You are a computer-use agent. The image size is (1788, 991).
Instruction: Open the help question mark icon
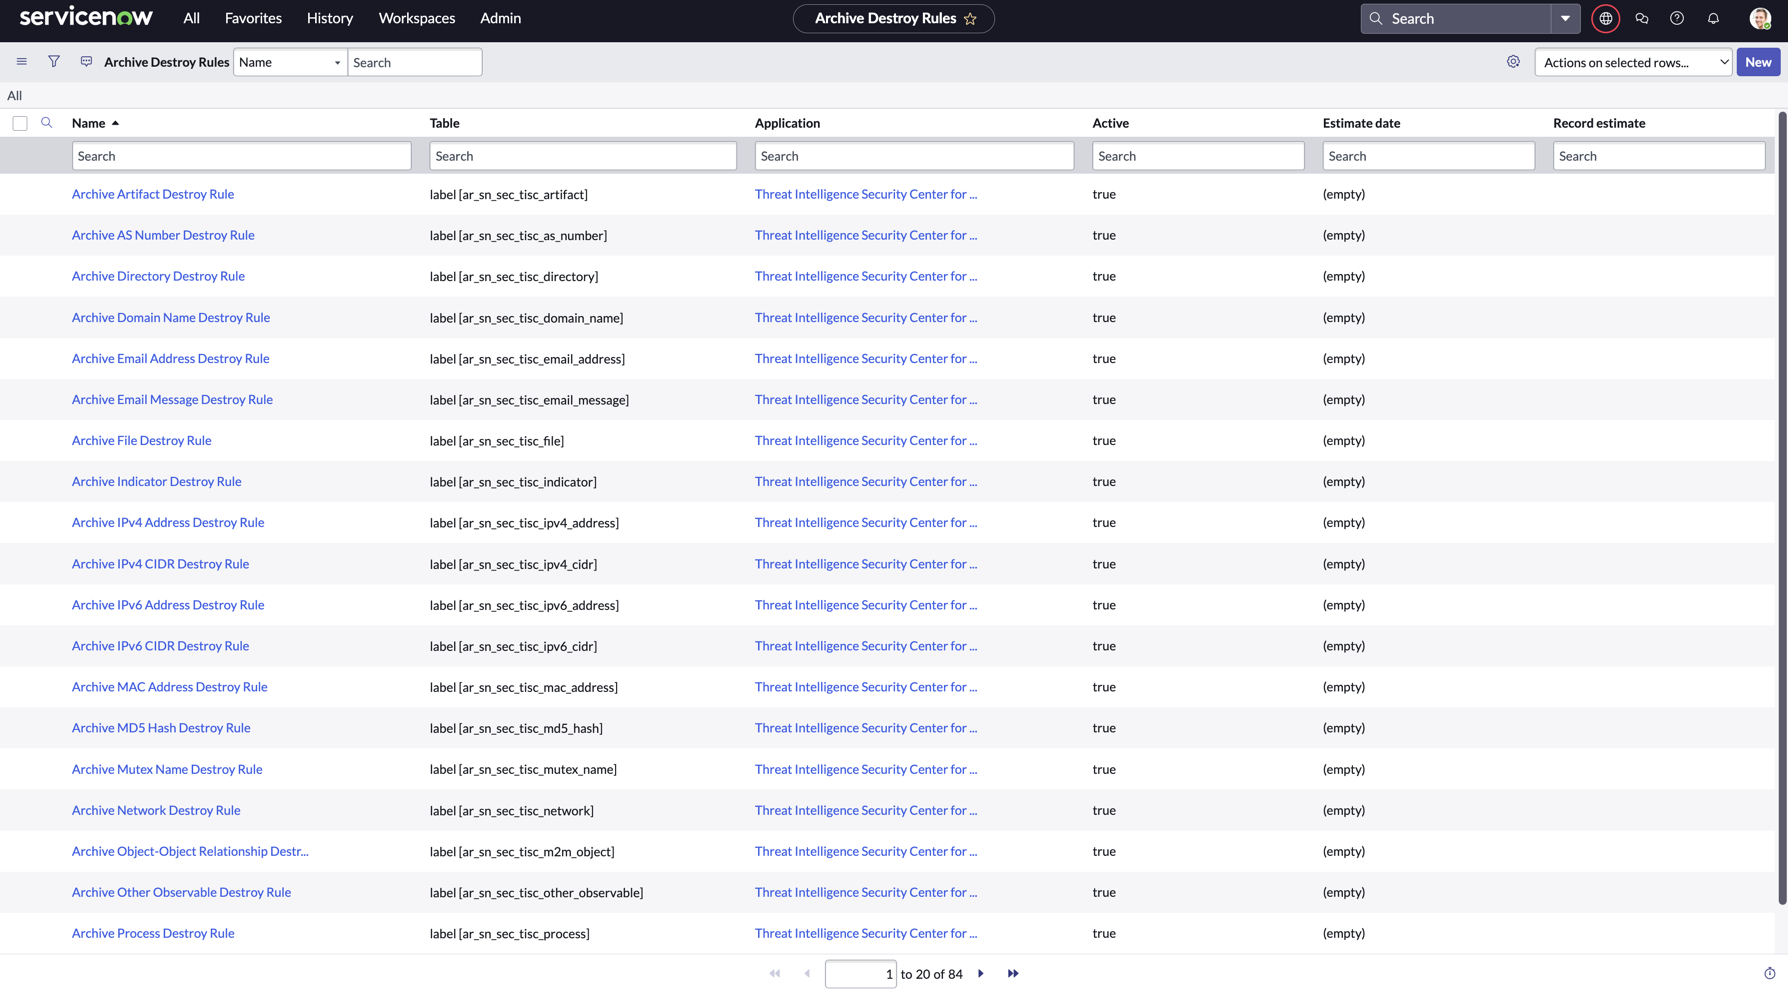(x=1677, y=18)
